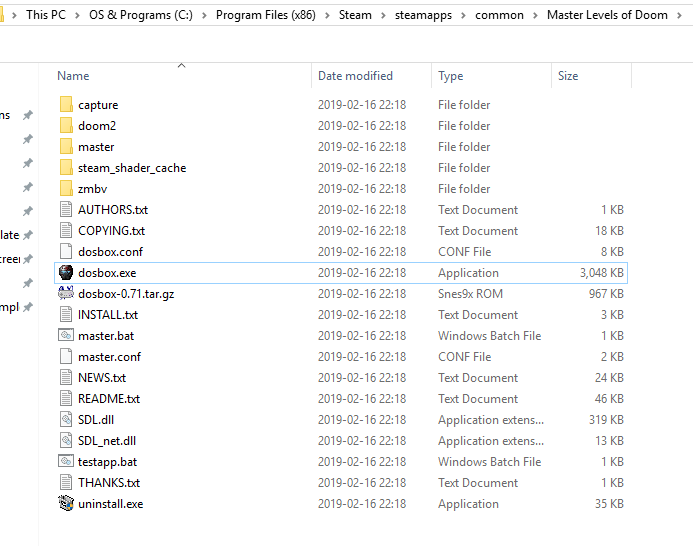Select the master.bat file name
Screen dimensions: 693x546
tap(106, 336)
